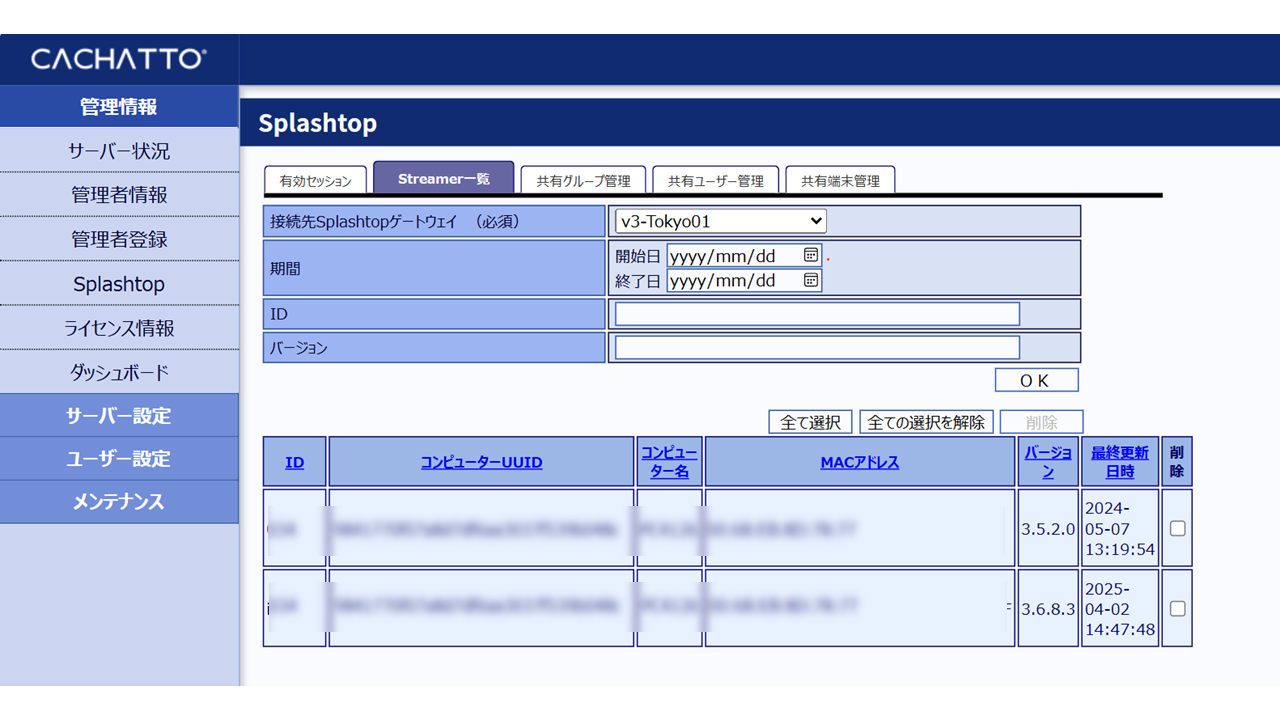Sort by コンピューターUUID column header
The width and height of the screenshot is (1280, 720).
tap(481, 462)
